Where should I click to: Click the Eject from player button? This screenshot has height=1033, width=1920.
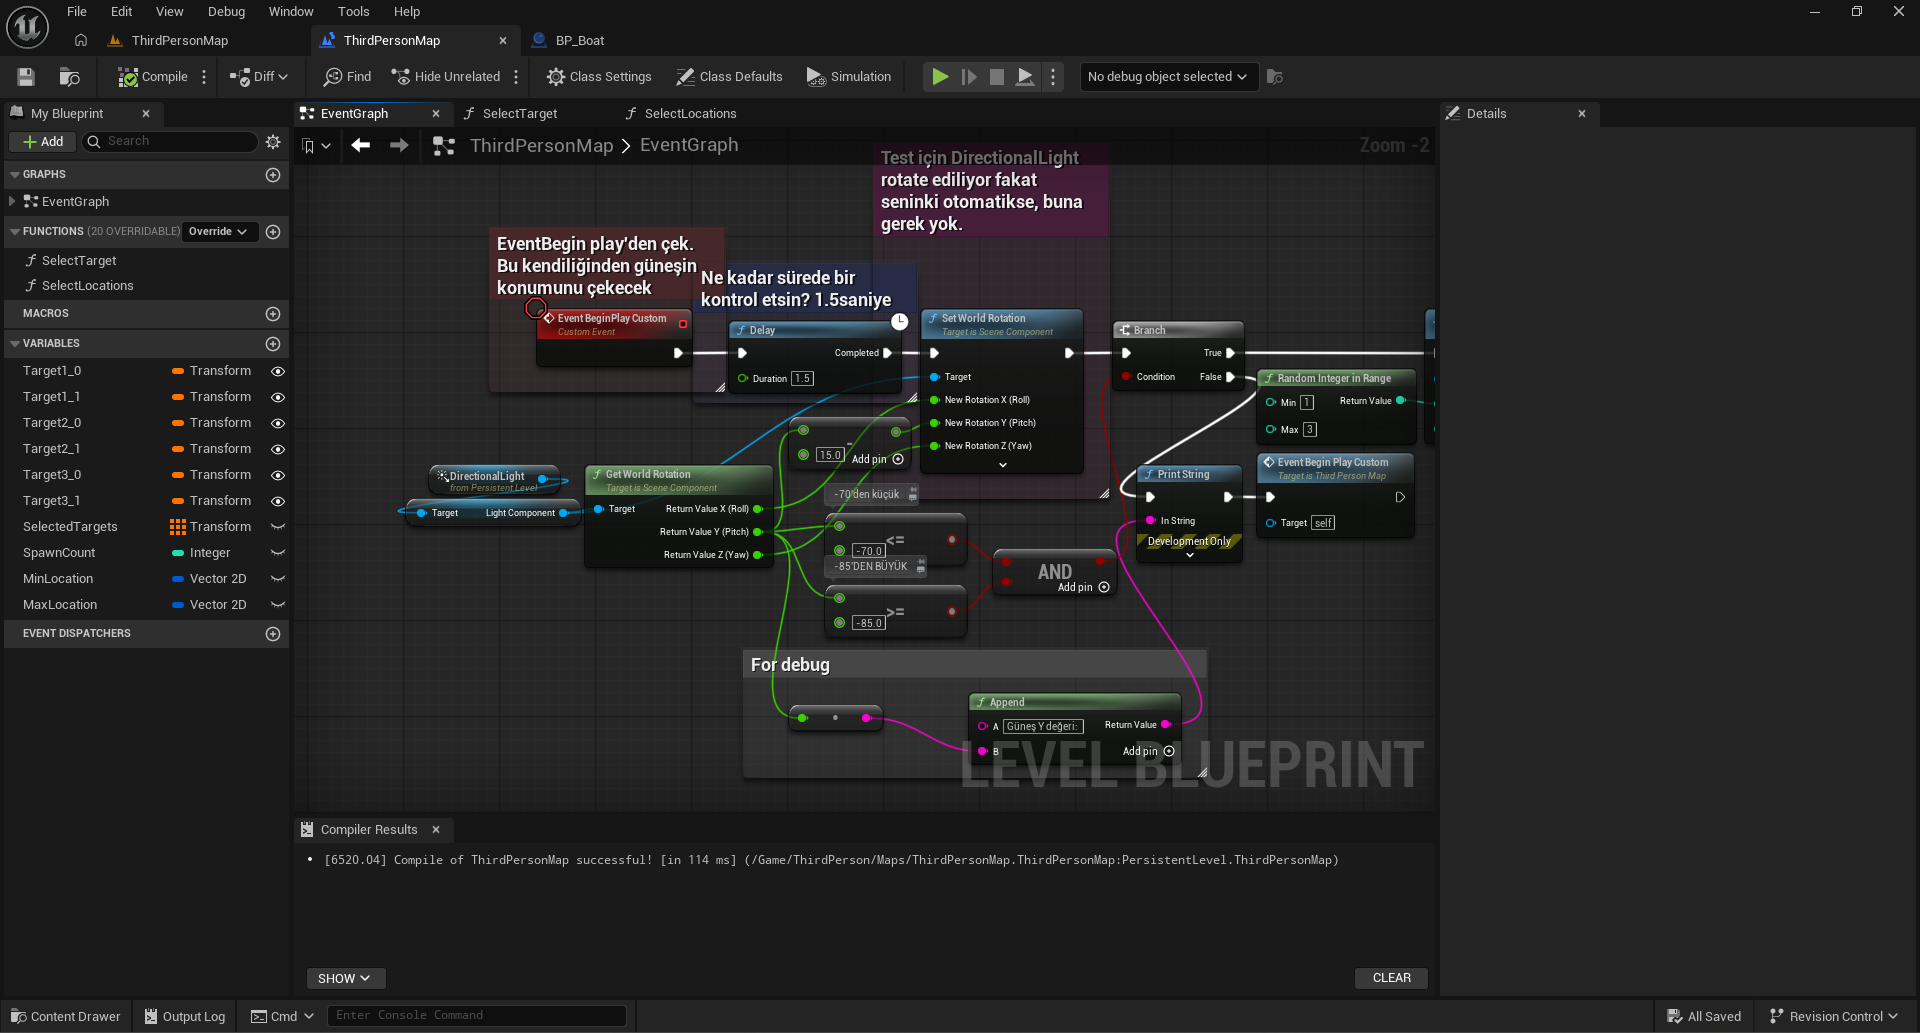(1025, 77)
